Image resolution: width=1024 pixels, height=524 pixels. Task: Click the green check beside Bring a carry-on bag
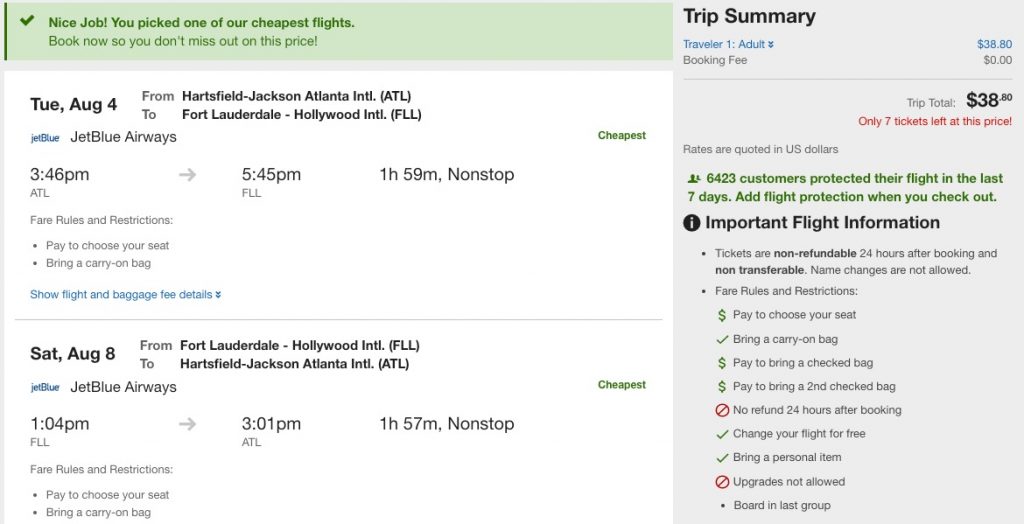[722, 339]
